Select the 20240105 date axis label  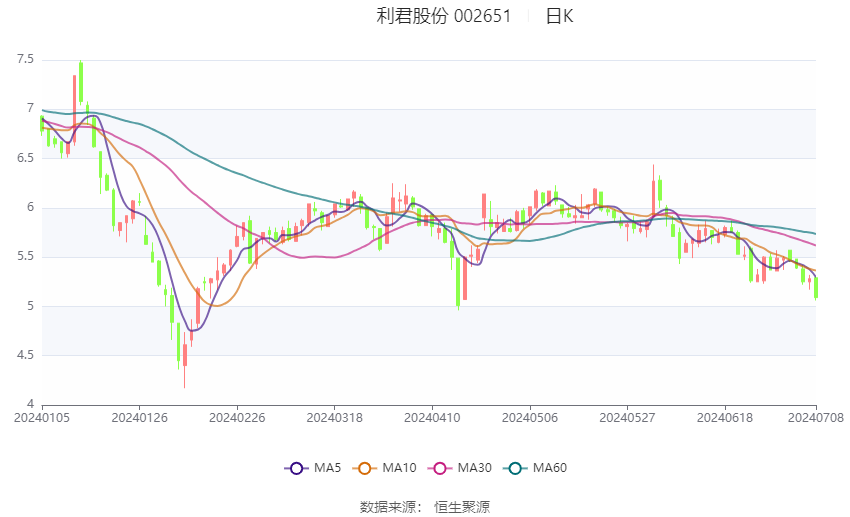pos(42,418)
